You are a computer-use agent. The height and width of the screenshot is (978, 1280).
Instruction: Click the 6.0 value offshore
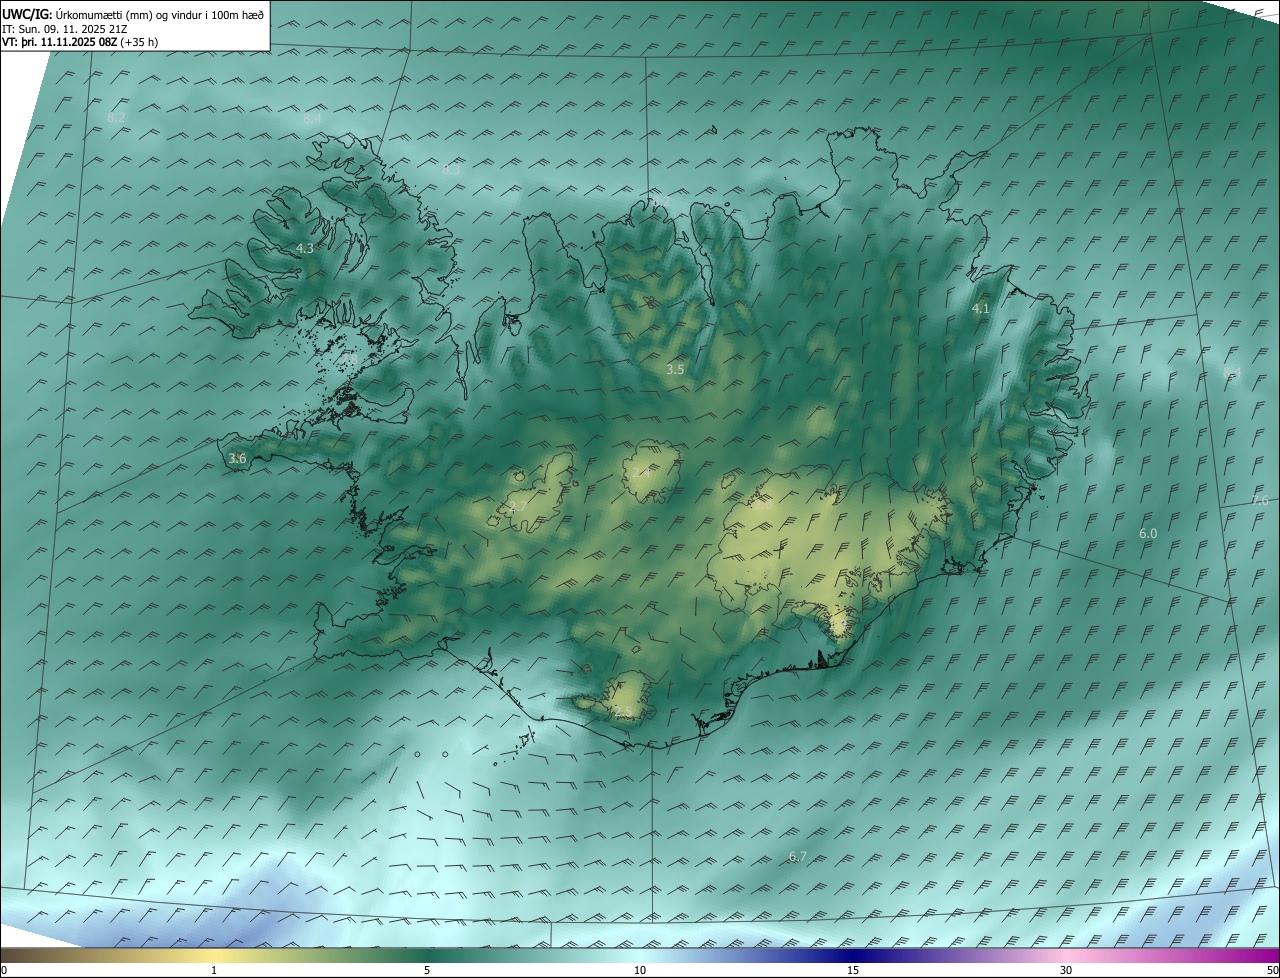click(1148, 534)
